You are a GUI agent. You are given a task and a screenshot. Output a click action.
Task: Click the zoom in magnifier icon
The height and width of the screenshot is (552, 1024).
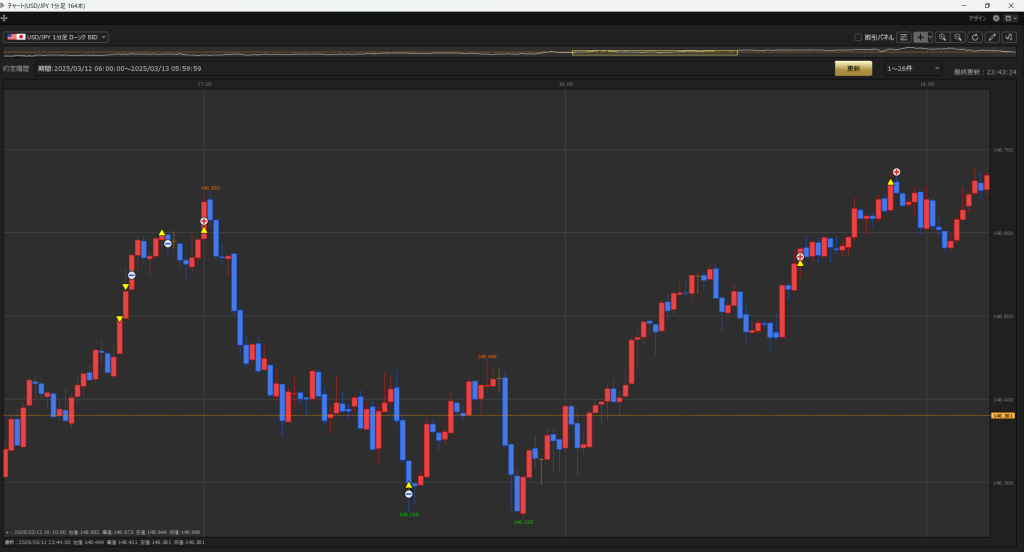click(942, 37)
